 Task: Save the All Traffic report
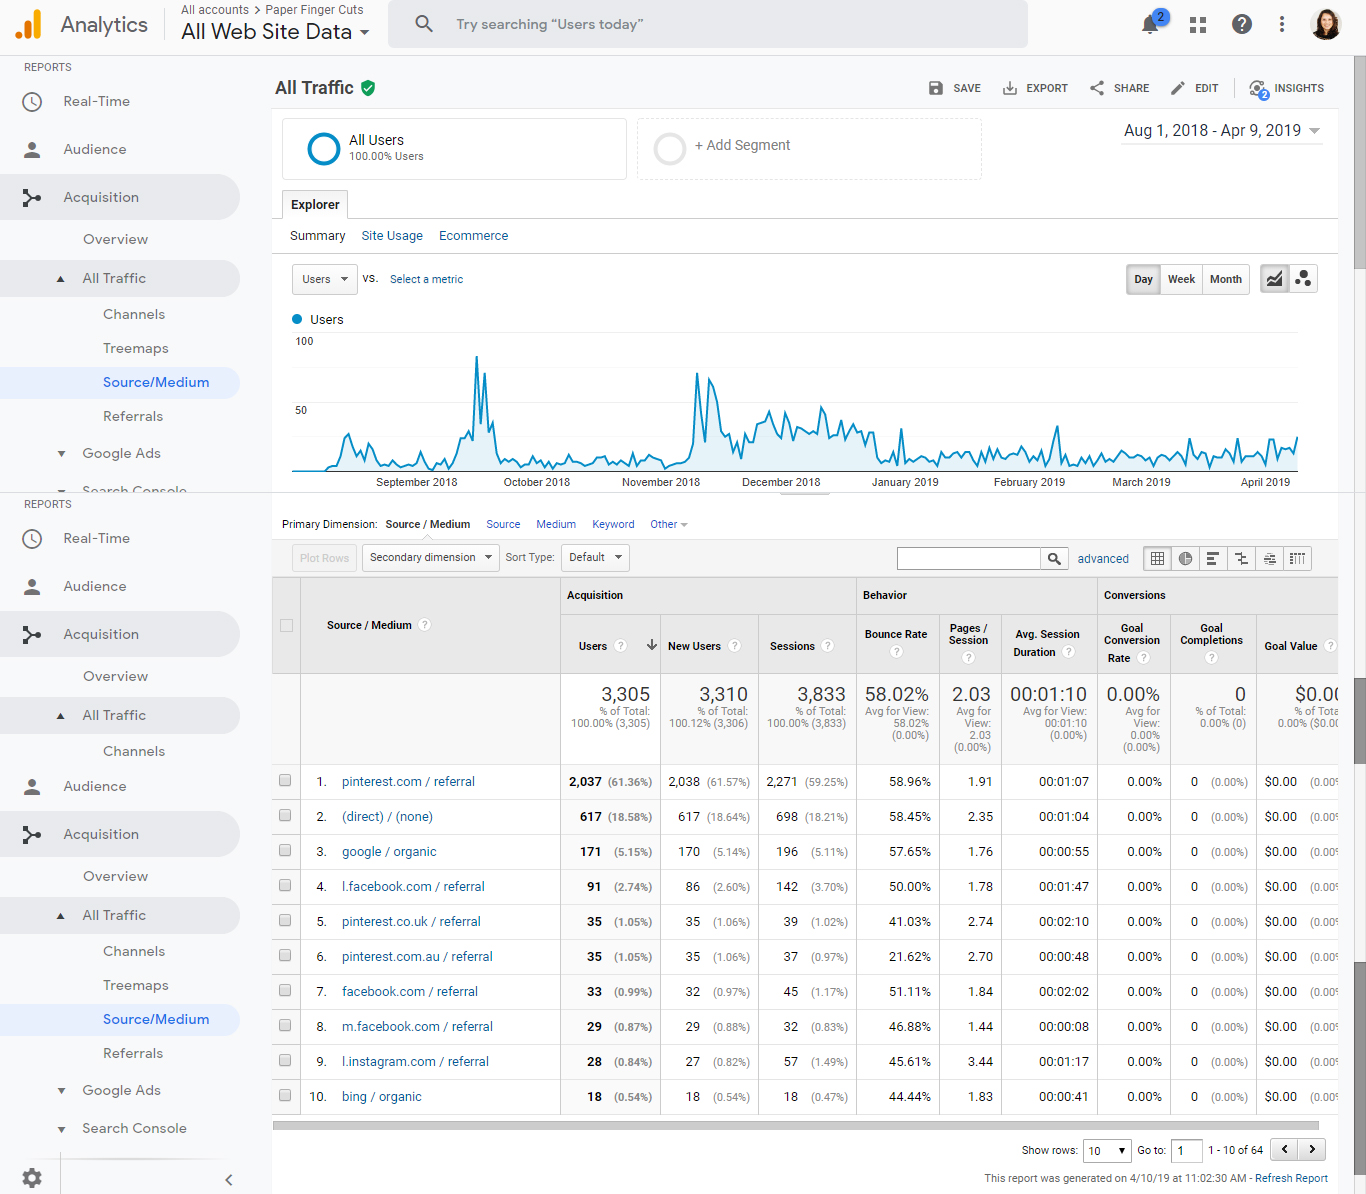(x=954, y=88)
